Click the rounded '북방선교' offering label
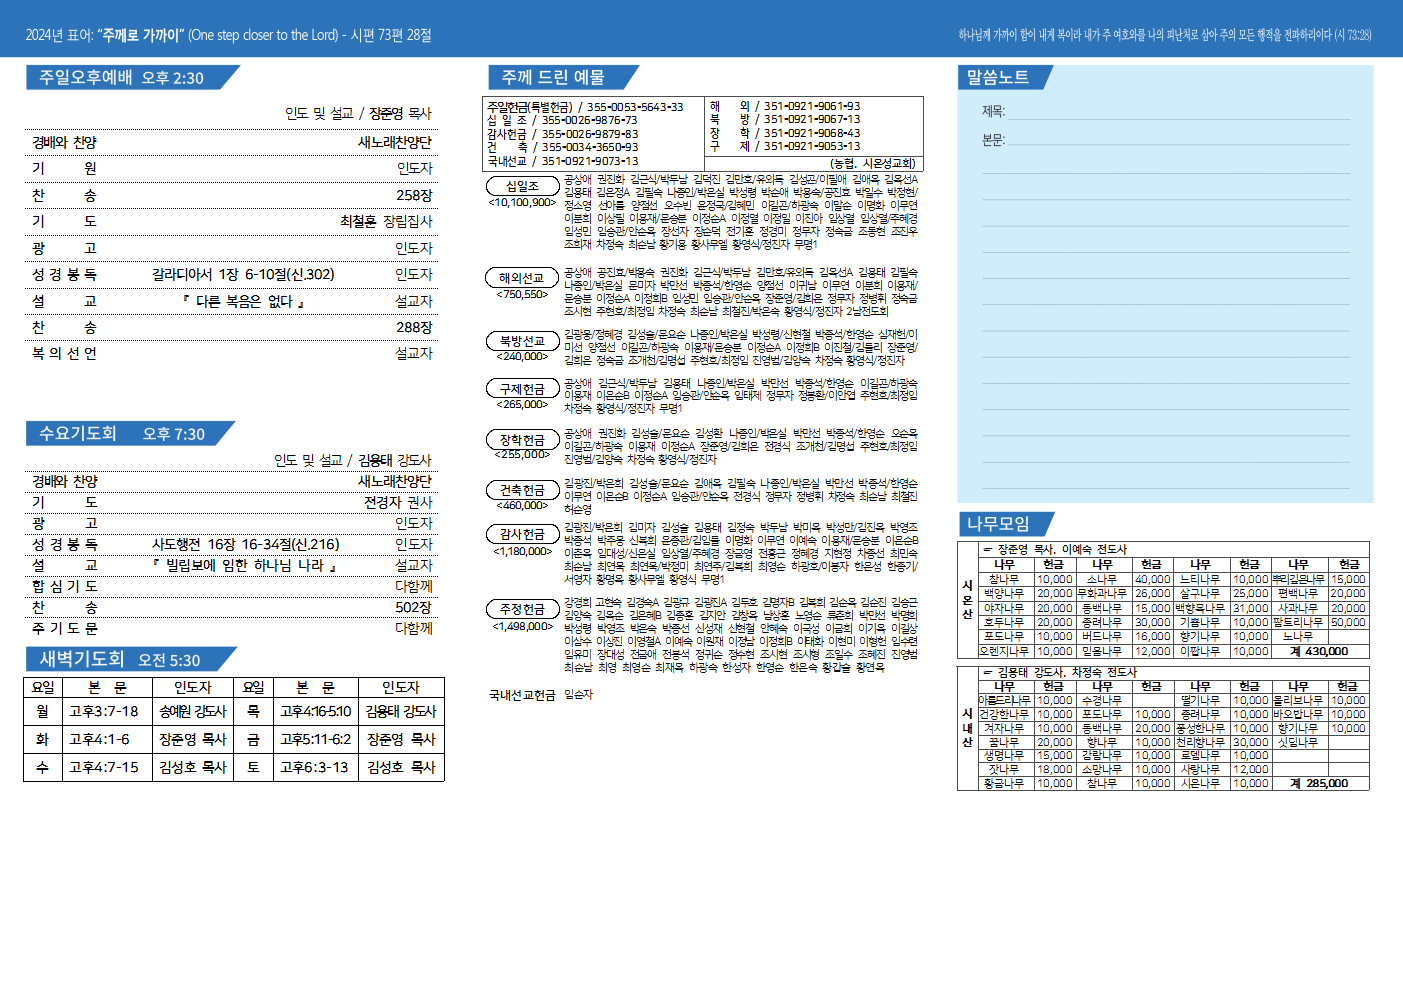This screenshot has width=1403, height=992. coord(522,341)
